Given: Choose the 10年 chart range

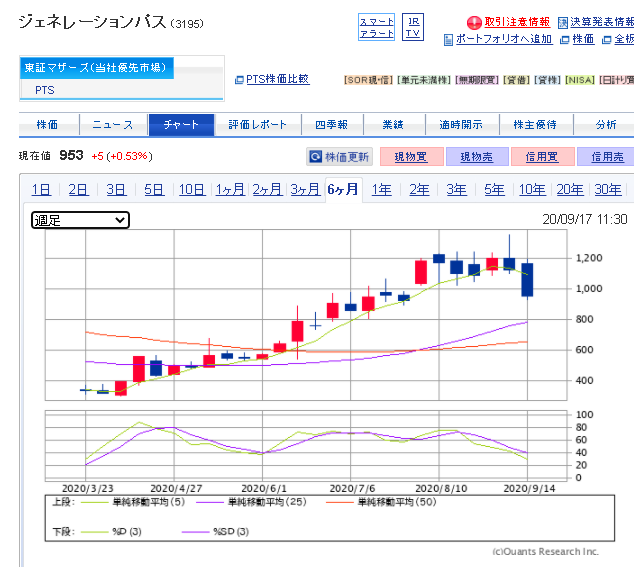Looking at the screenshot, I should tap(532, 190).
